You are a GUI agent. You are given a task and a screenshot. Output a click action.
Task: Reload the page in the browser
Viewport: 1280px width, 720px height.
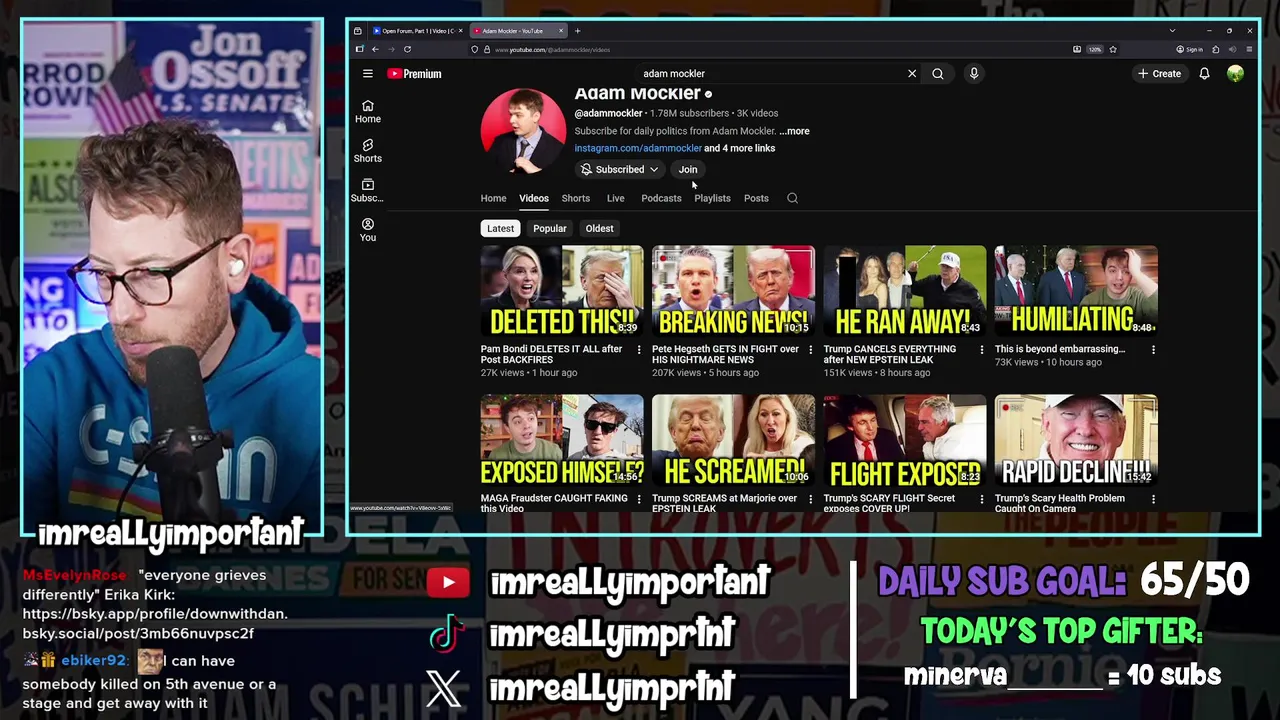click(x=407, y=49)
